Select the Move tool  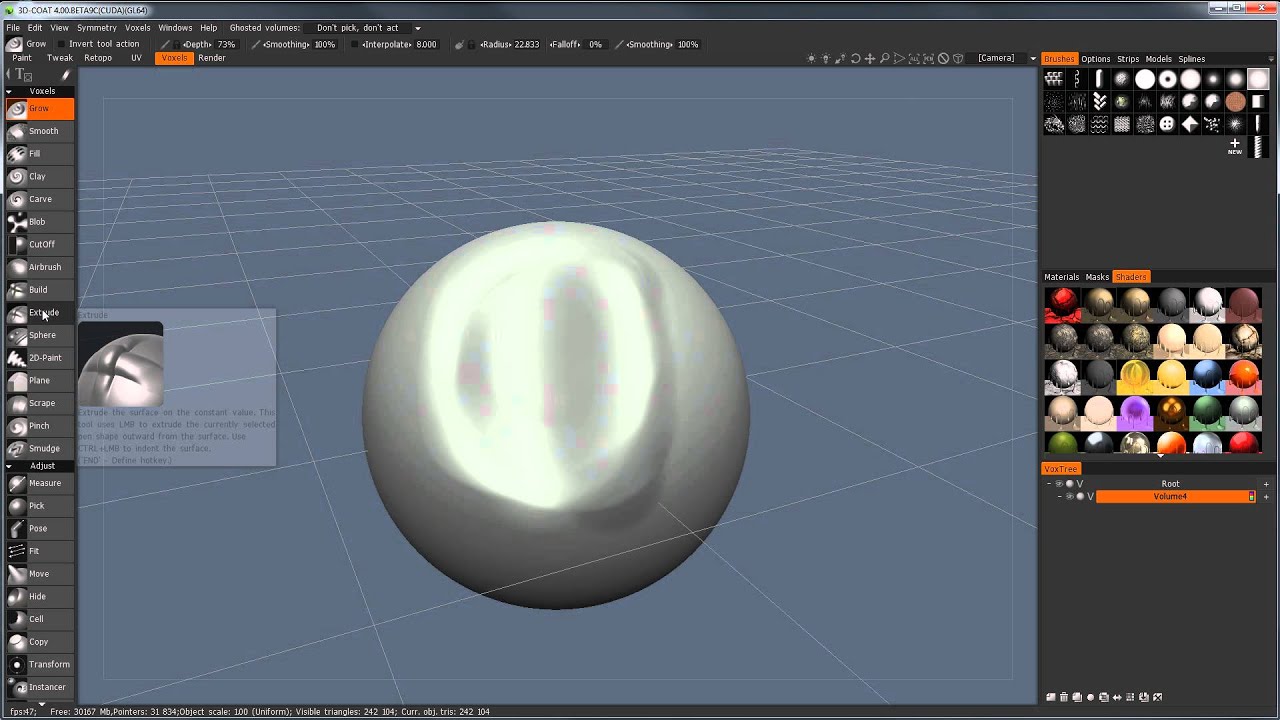pos(38,574)
